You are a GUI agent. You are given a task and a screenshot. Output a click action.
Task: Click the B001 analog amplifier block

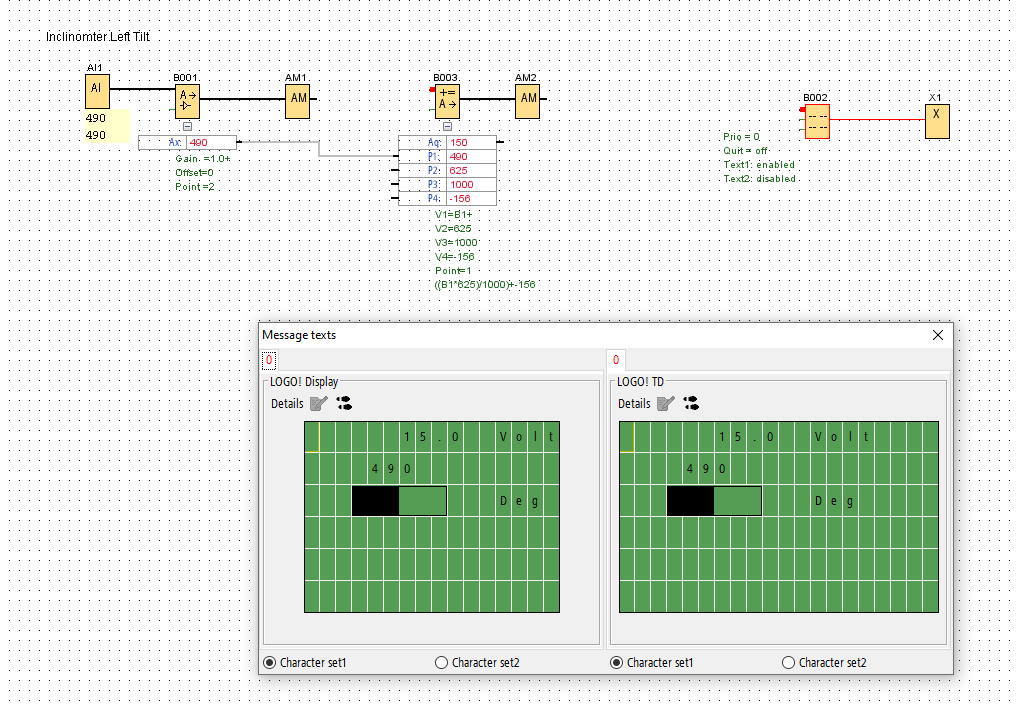[x=187, y=101]
